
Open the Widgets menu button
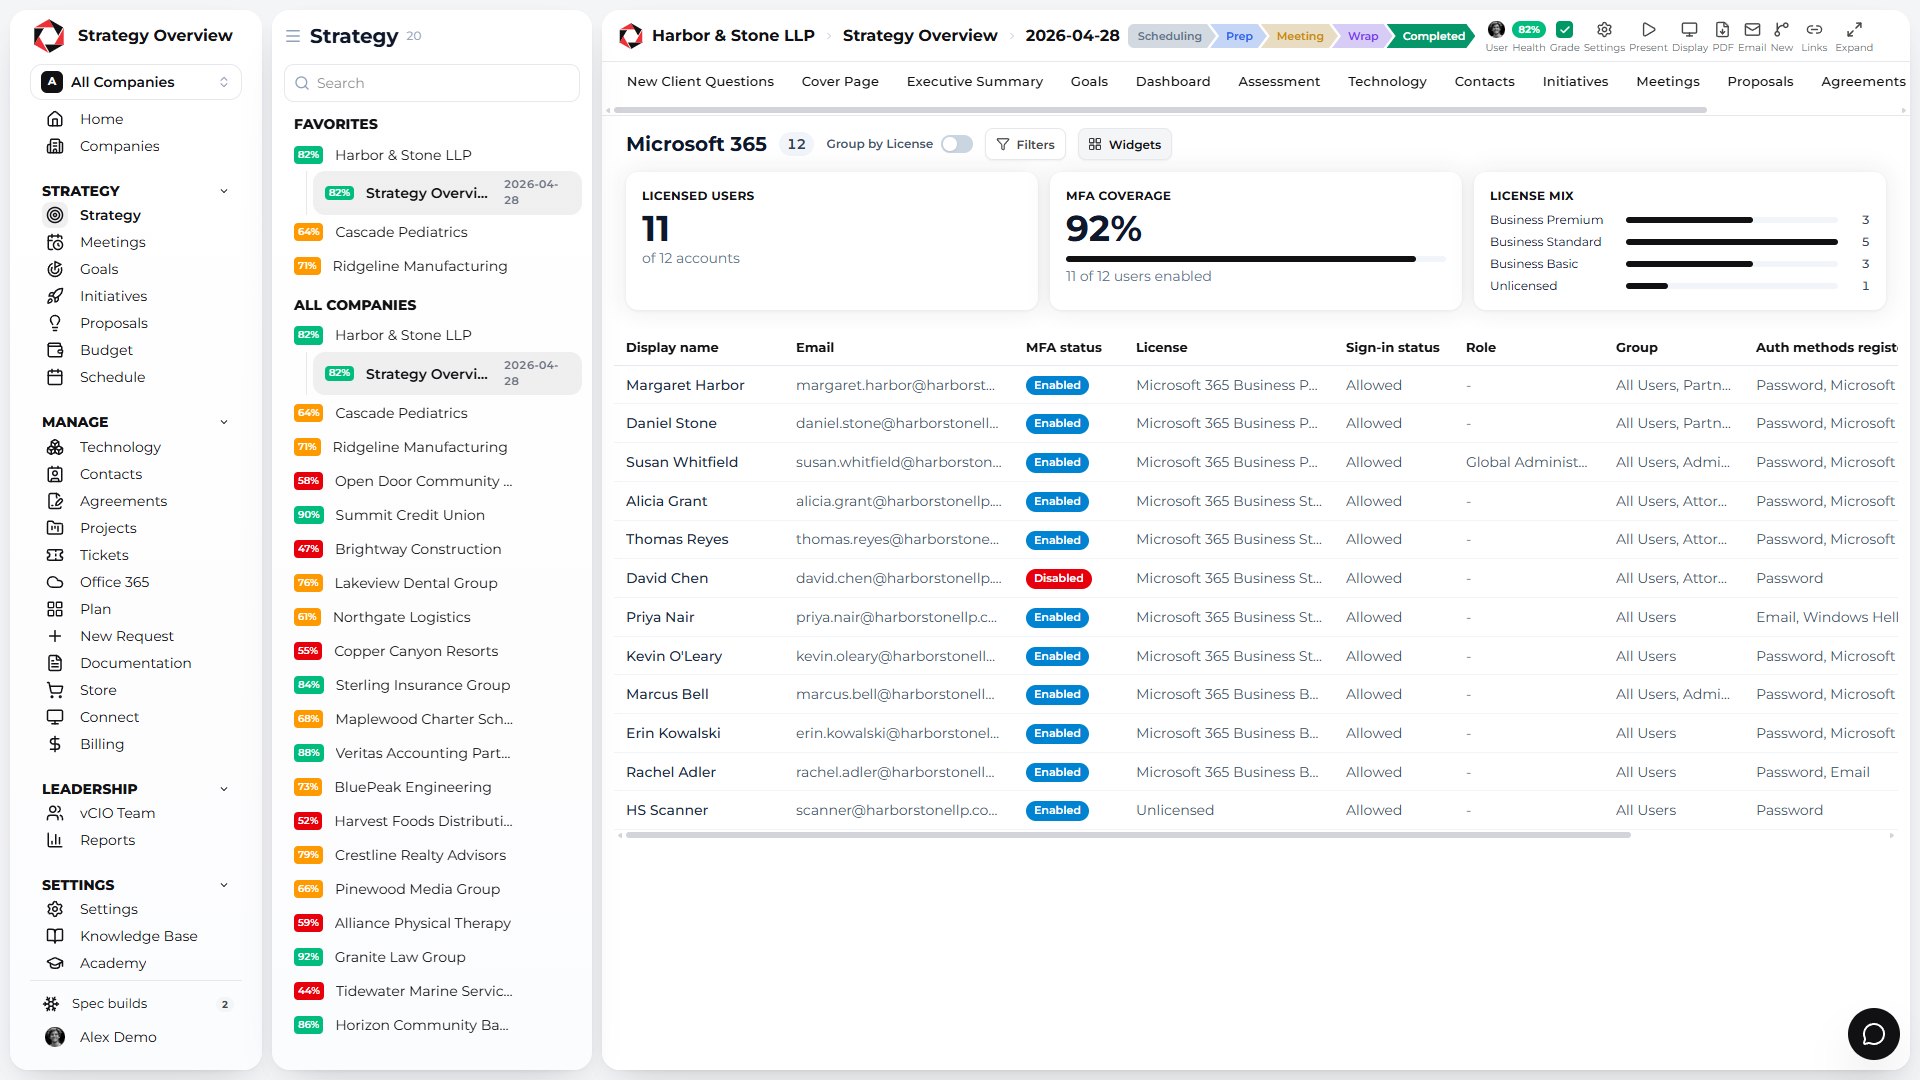pyautogui.click(x=1124, y=144)
